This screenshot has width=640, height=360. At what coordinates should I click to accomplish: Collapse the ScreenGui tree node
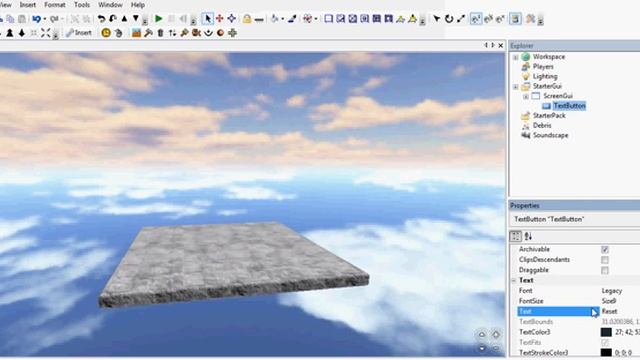[x=526, y=96]
